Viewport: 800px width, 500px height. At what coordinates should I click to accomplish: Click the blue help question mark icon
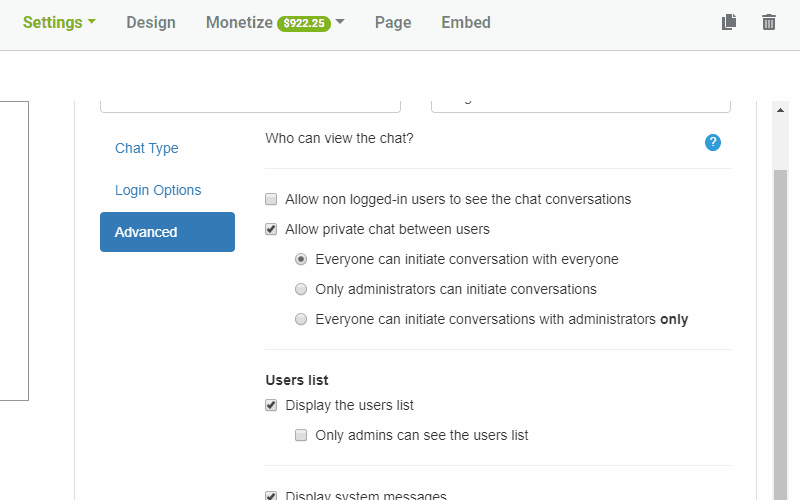pyautogui.click(x=713, y=142)
